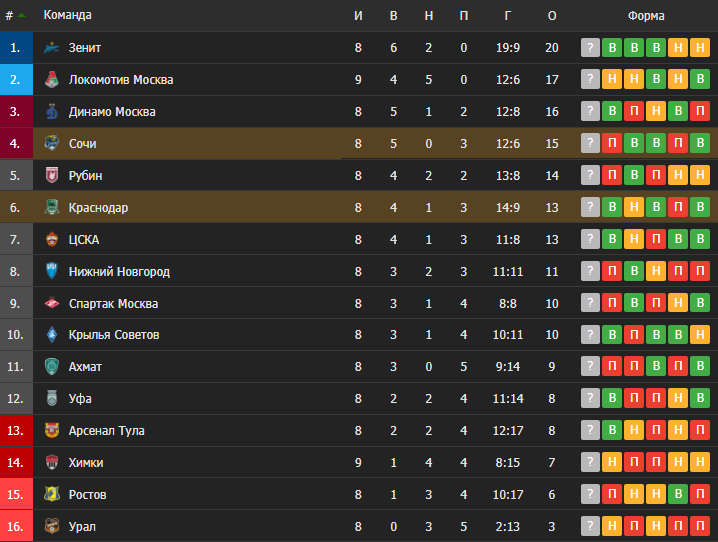Sort by the Г goals column header
The height and width of the screenshot is (542, 718).
[x=507, y=16]
